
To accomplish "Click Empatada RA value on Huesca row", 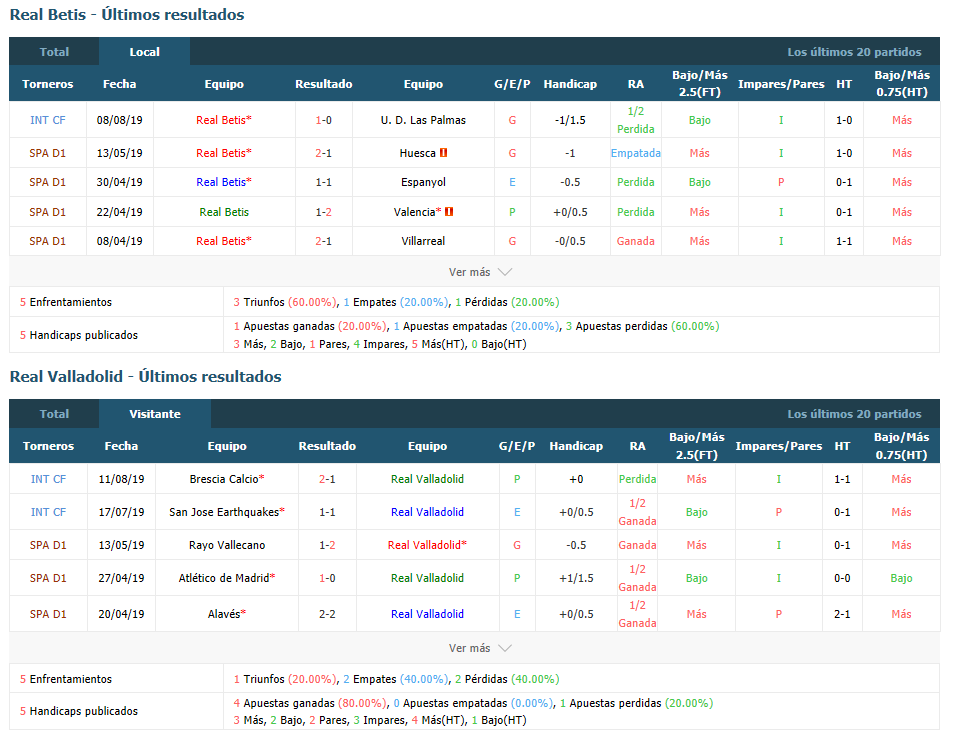I will 636,153.
